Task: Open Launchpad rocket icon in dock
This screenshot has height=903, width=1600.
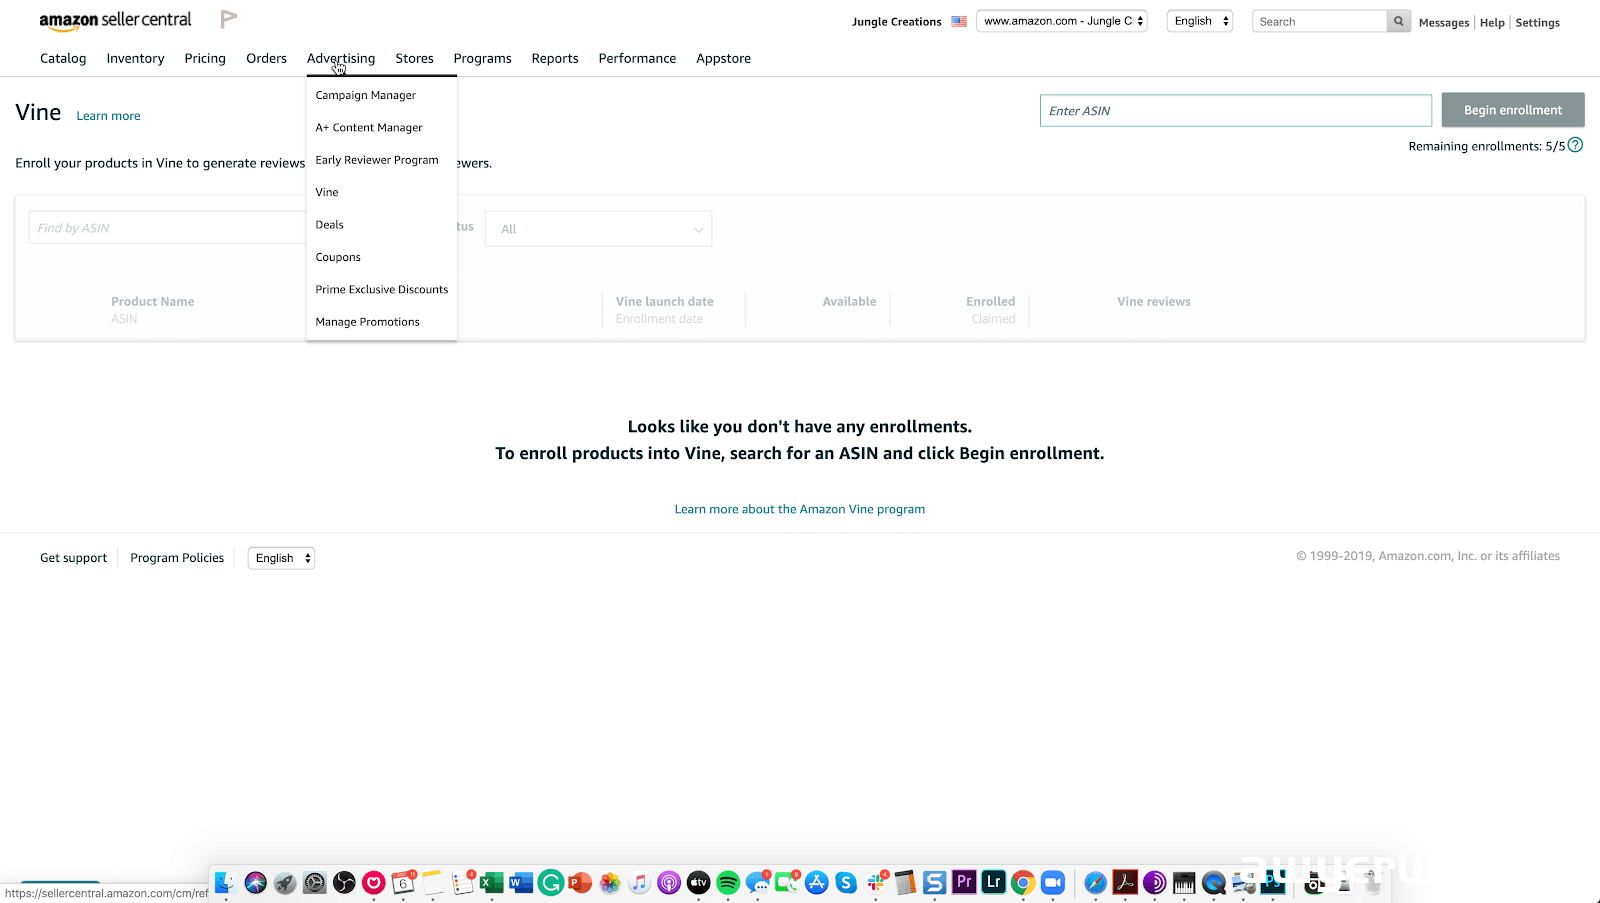Action: (x=285, y=882)
